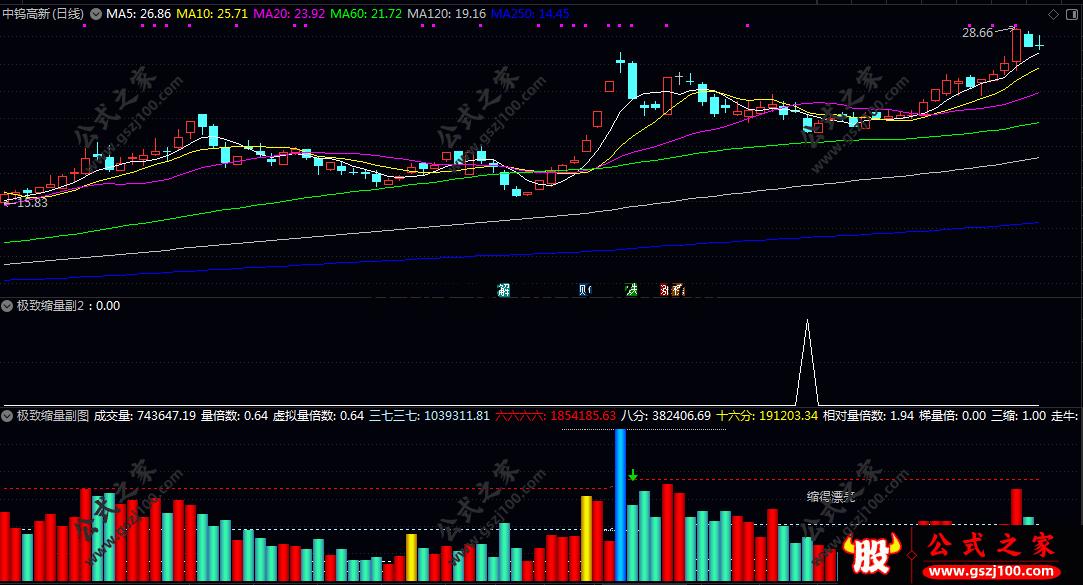Click 三七三七: 1039311.81 value
1083x585 pixels.
(430, 416)
